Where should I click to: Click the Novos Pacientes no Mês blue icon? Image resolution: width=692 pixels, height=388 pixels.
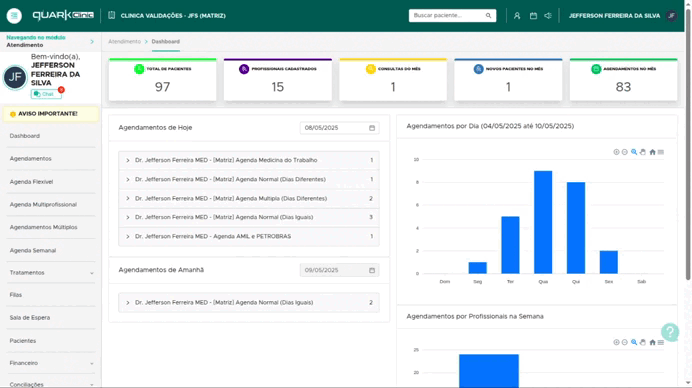(x=478, y=69)
